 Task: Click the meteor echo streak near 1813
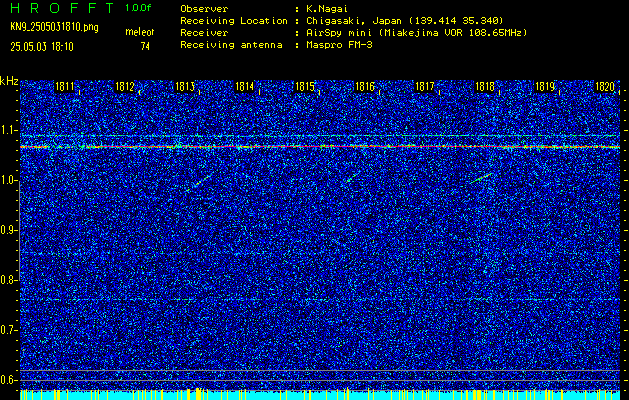coord(202,181)
